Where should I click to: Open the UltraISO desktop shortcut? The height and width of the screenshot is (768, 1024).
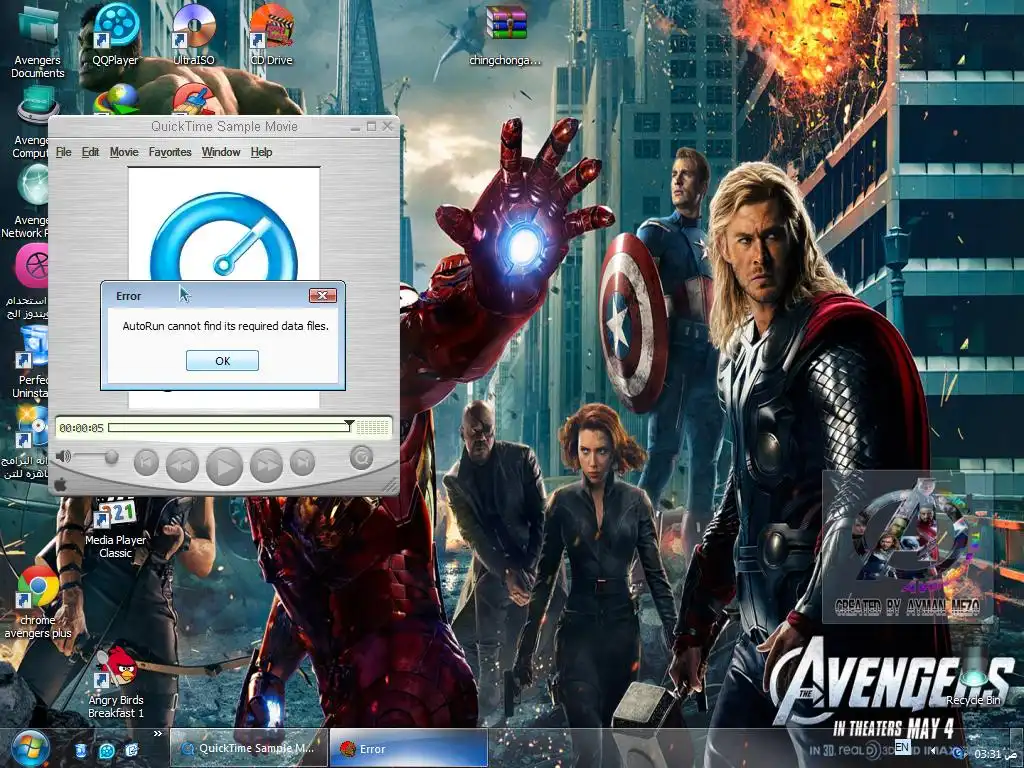click(194, 35)
